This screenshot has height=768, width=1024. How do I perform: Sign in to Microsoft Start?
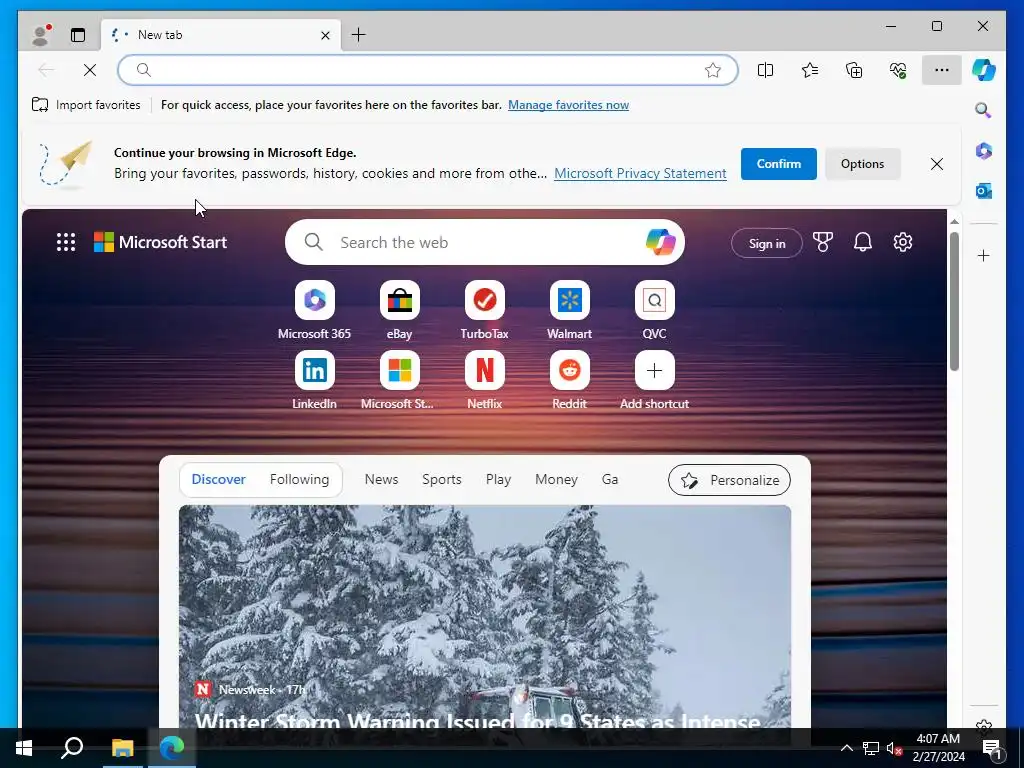point(767,244)
